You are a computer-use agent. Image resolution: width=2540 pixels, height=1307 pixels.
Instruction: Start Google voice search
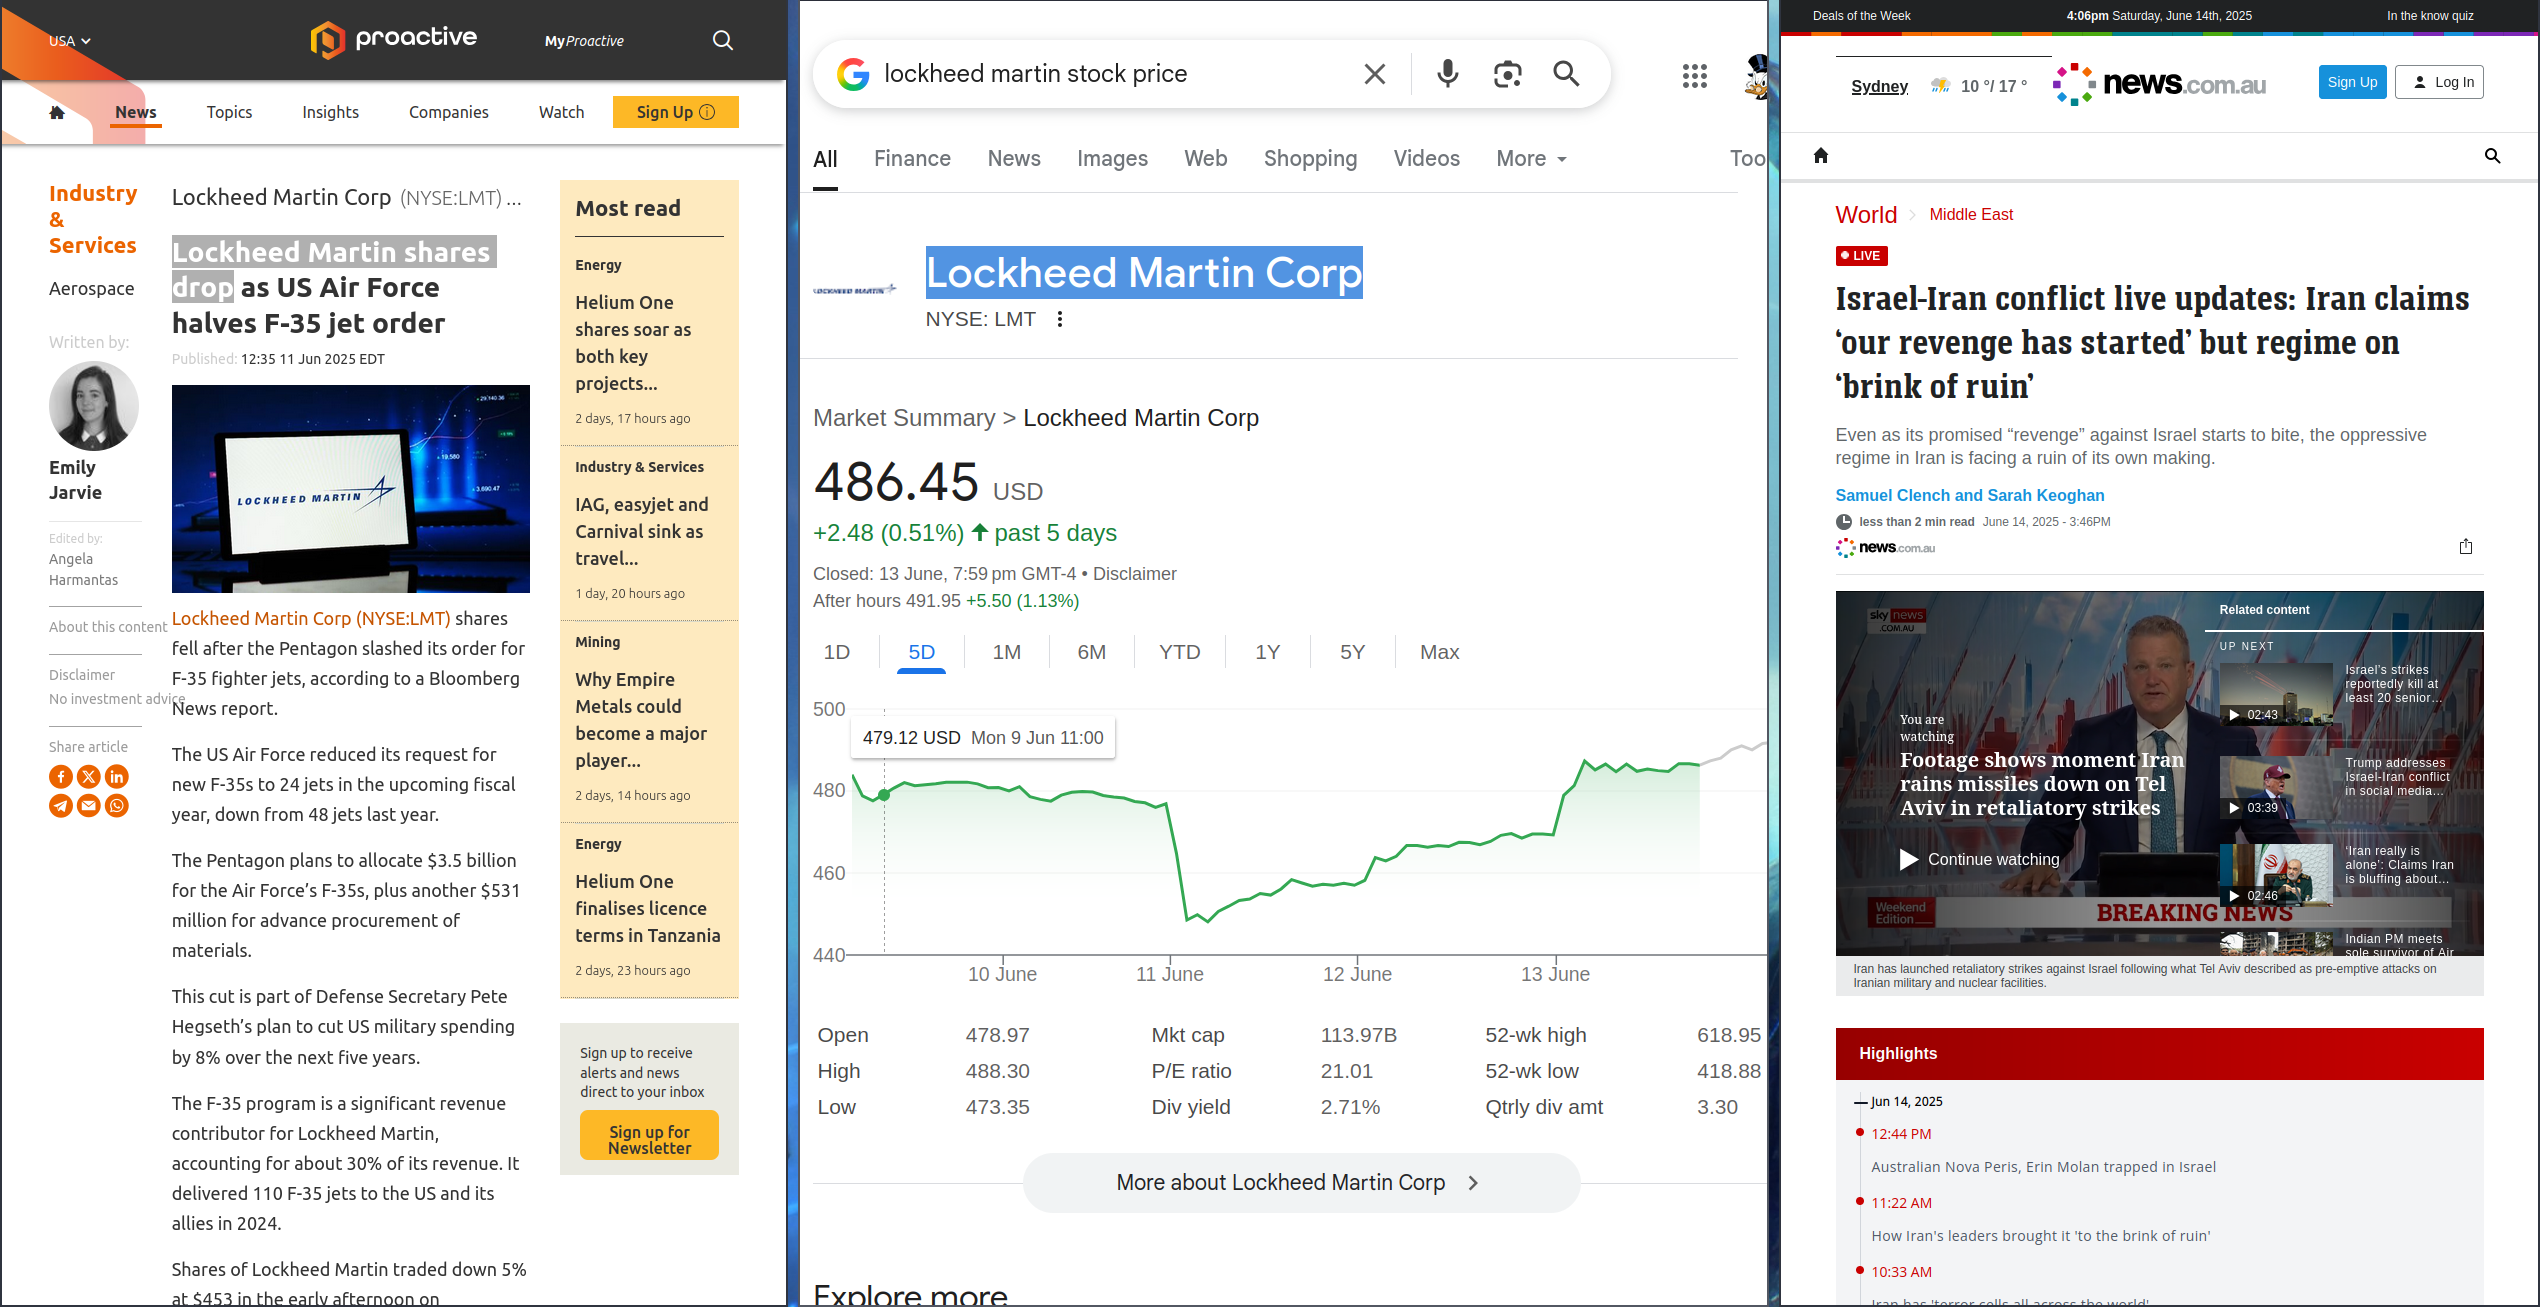click(1447, 73)
